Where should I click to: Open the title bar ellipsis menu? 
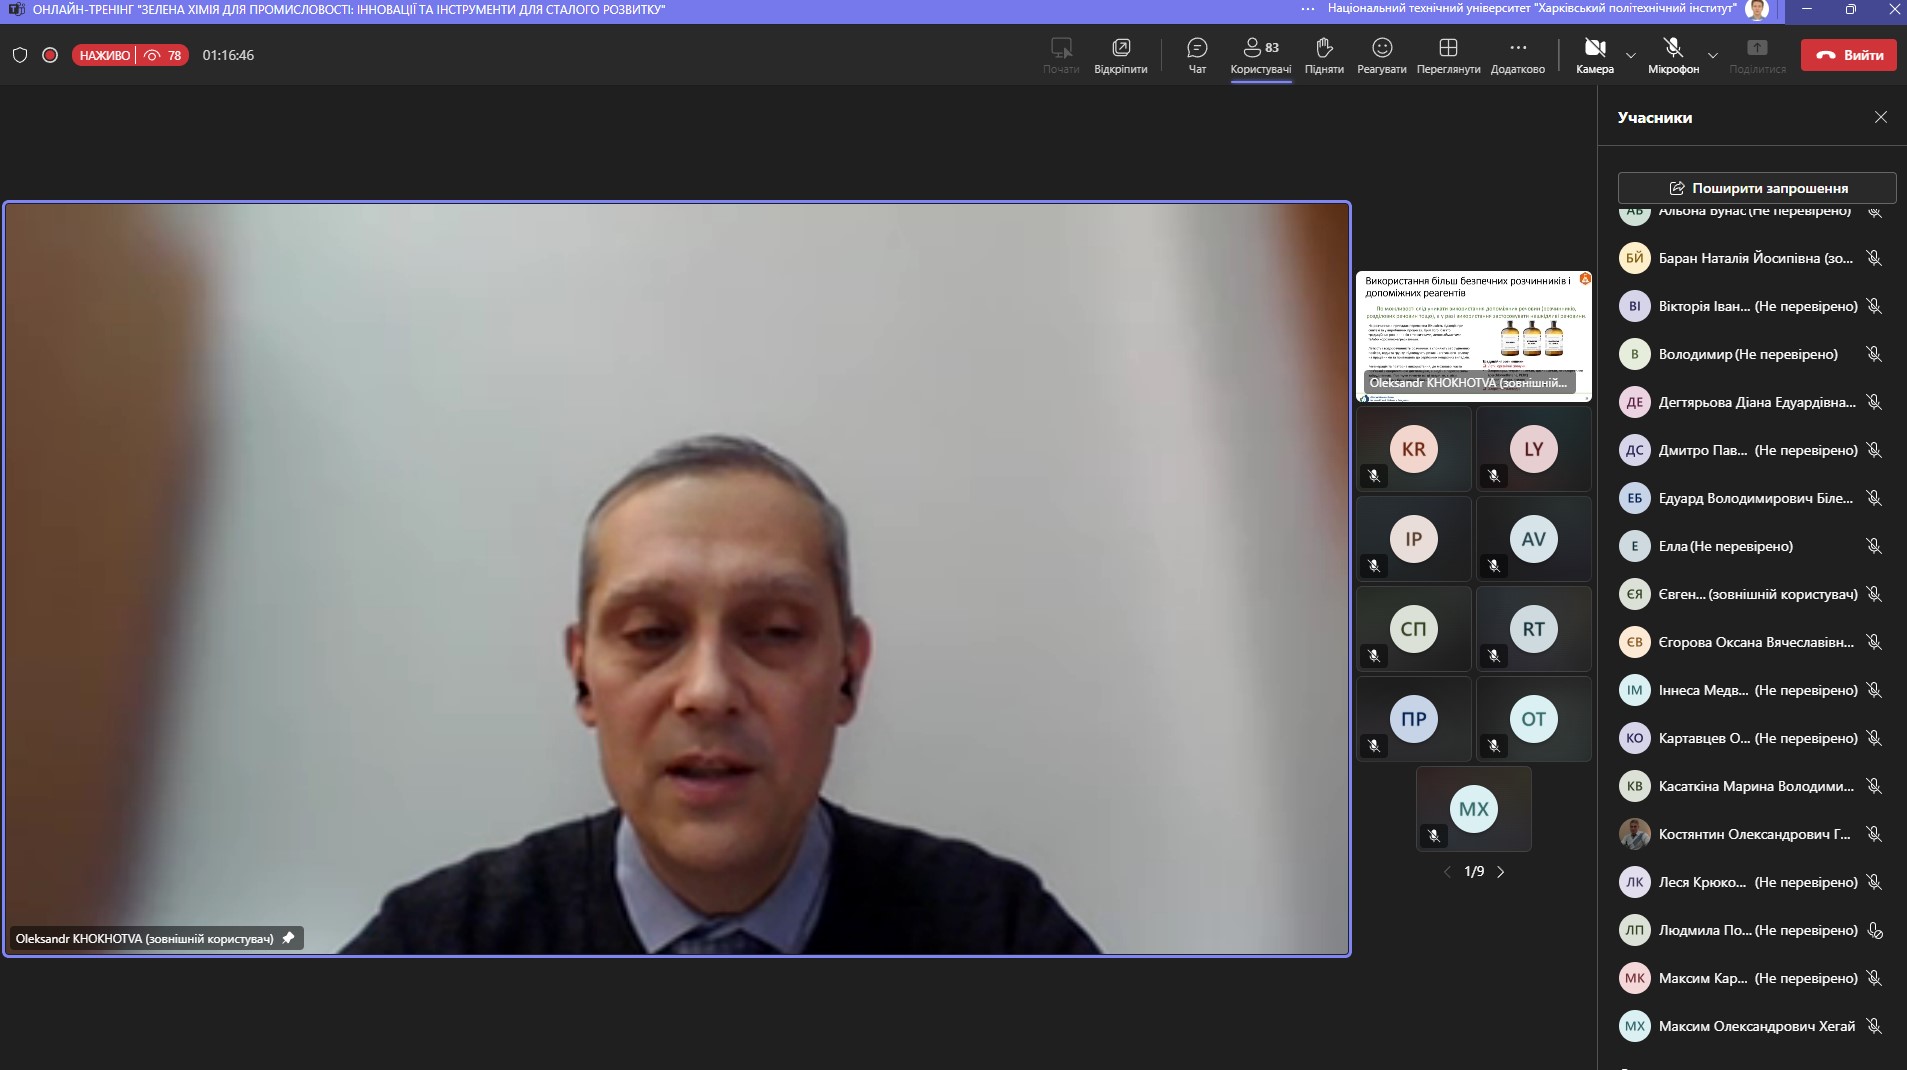(x=1308, y=9)
